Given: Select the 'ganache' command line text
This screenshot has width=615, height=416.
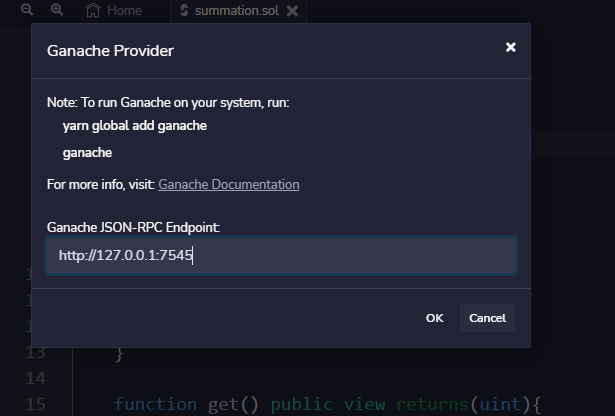Looking at the screenshot, I should (87, 153).
